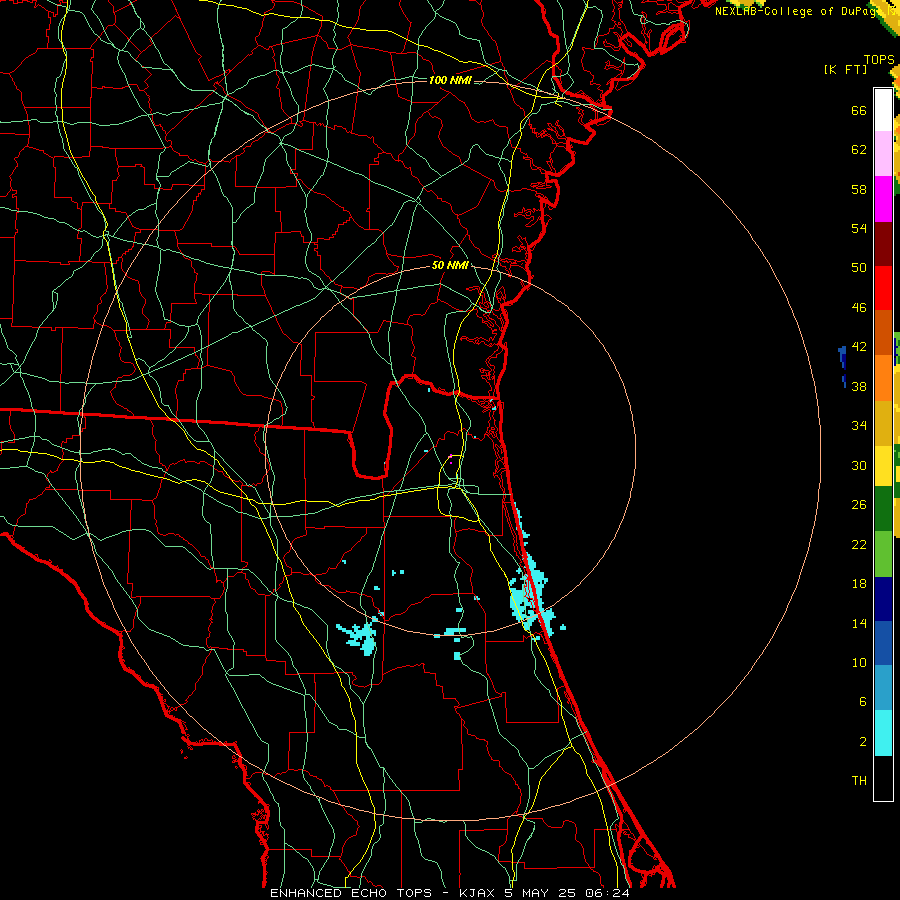Click the legend value "2"
The width and height of the screenshot is (900, 900).
862,742
